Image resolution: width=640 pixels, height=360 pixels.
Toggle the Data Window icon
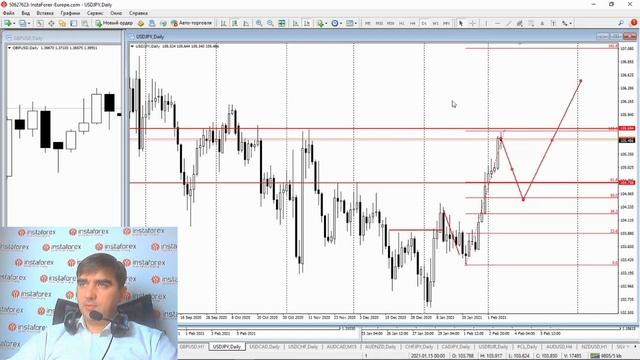(51, 23)
